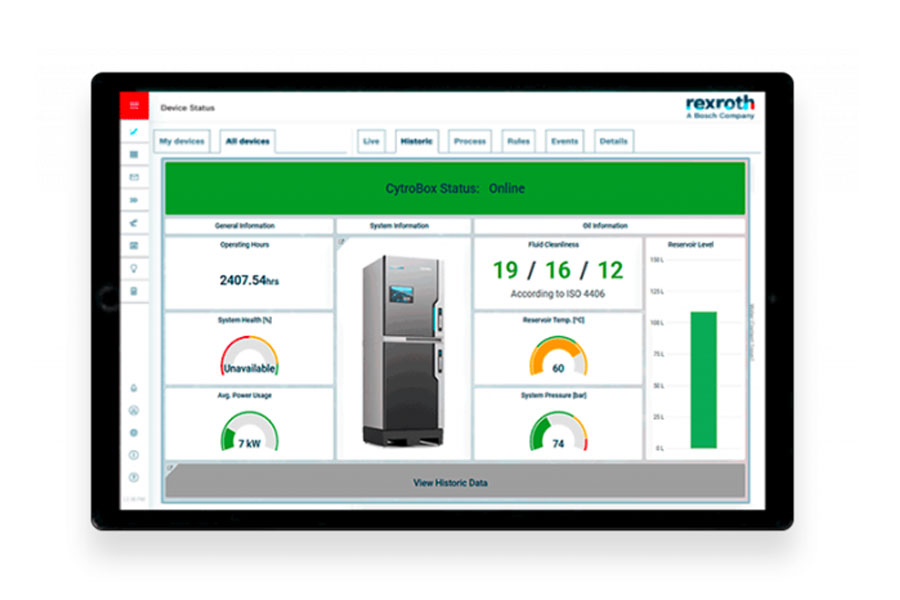Click the Rexroth logo

pos(720,107)
